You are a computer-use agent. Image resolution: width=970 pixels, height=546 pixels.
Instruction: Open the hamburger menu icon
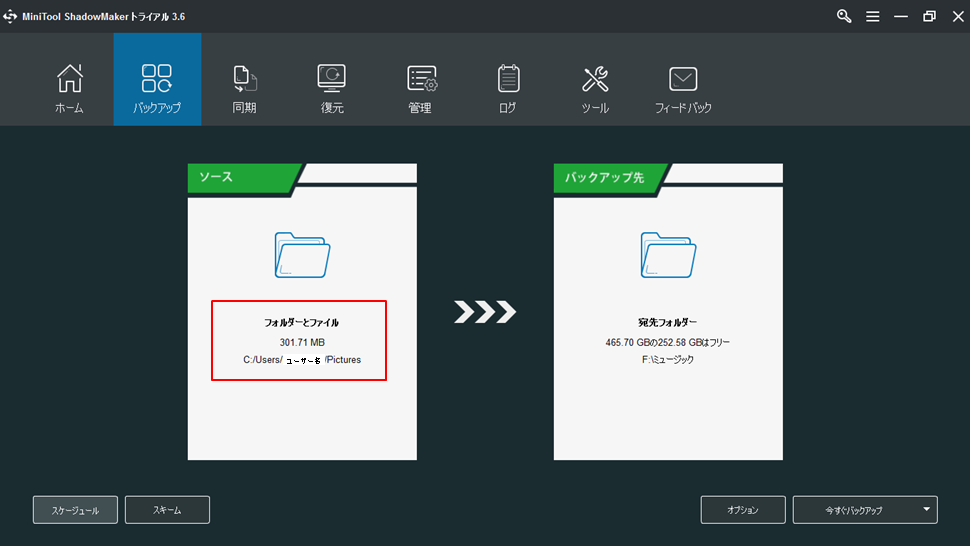[872, 17]
